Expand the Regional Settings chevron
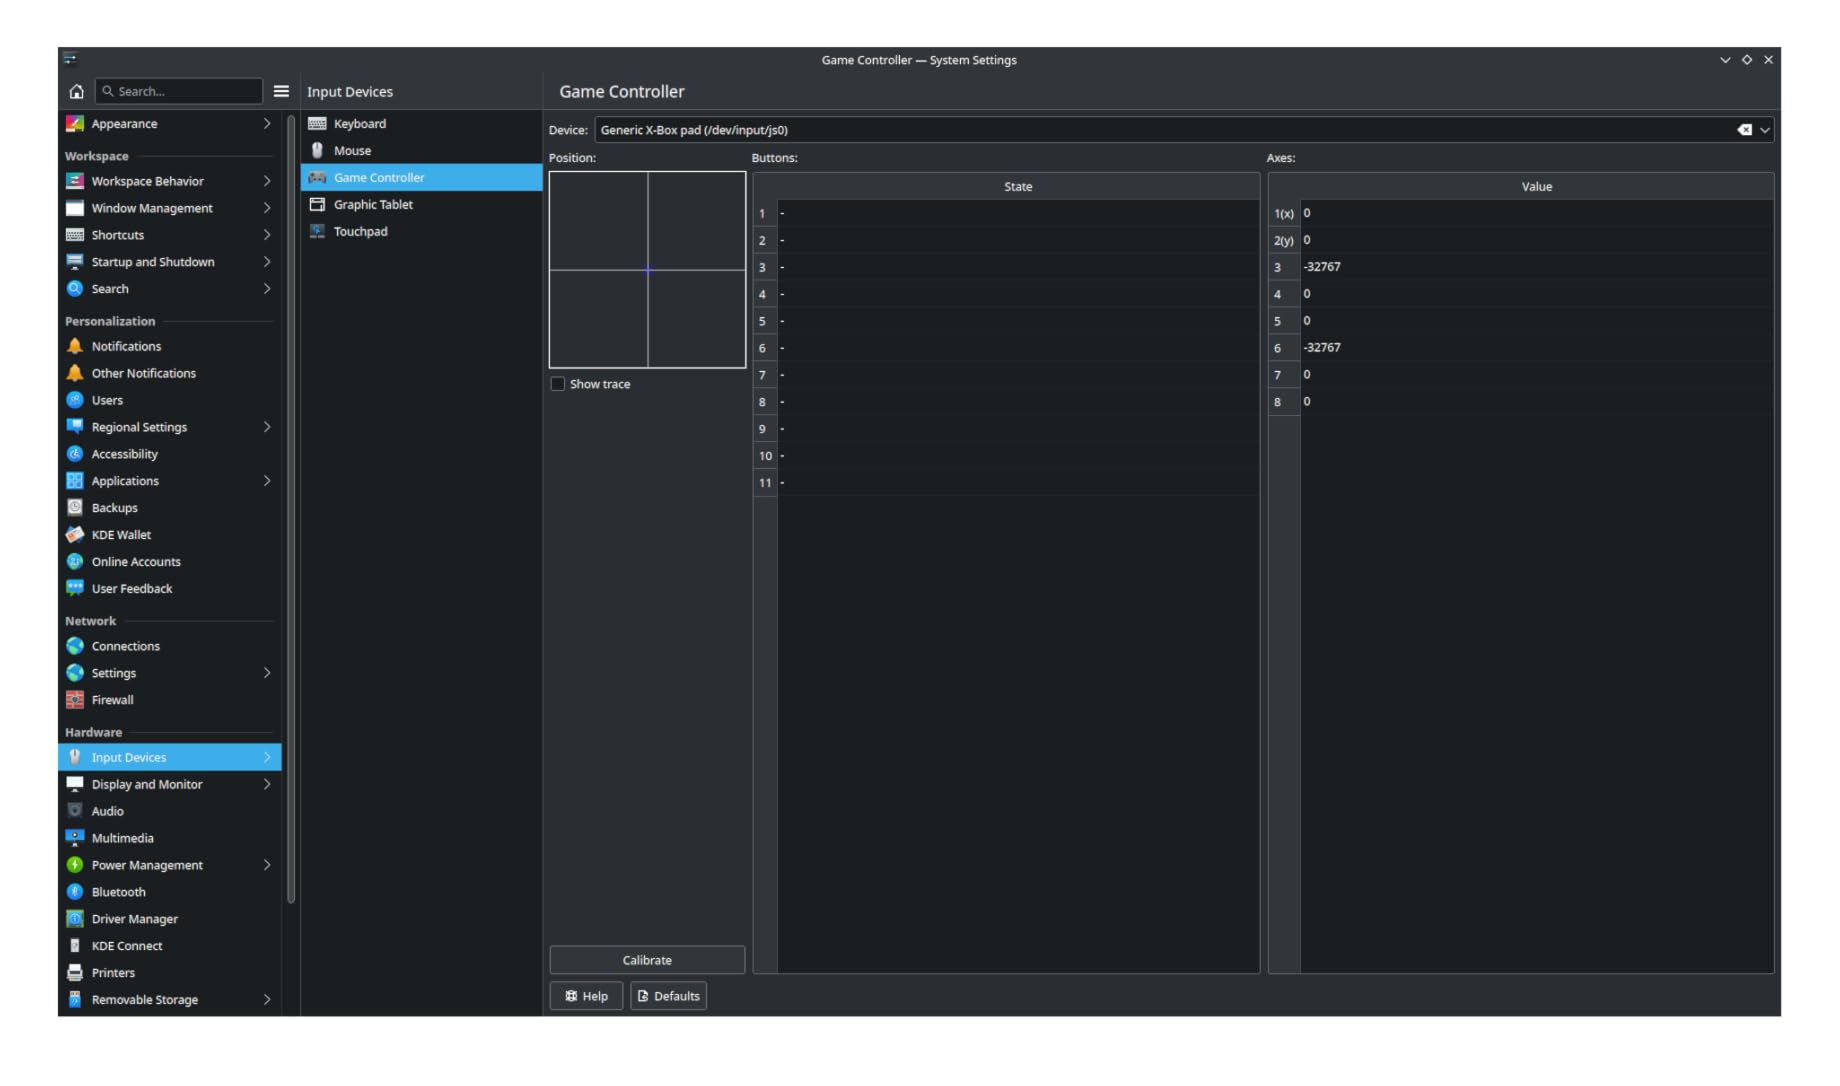The width and height of the screenshot is (1840, 1086). point(267,427)
